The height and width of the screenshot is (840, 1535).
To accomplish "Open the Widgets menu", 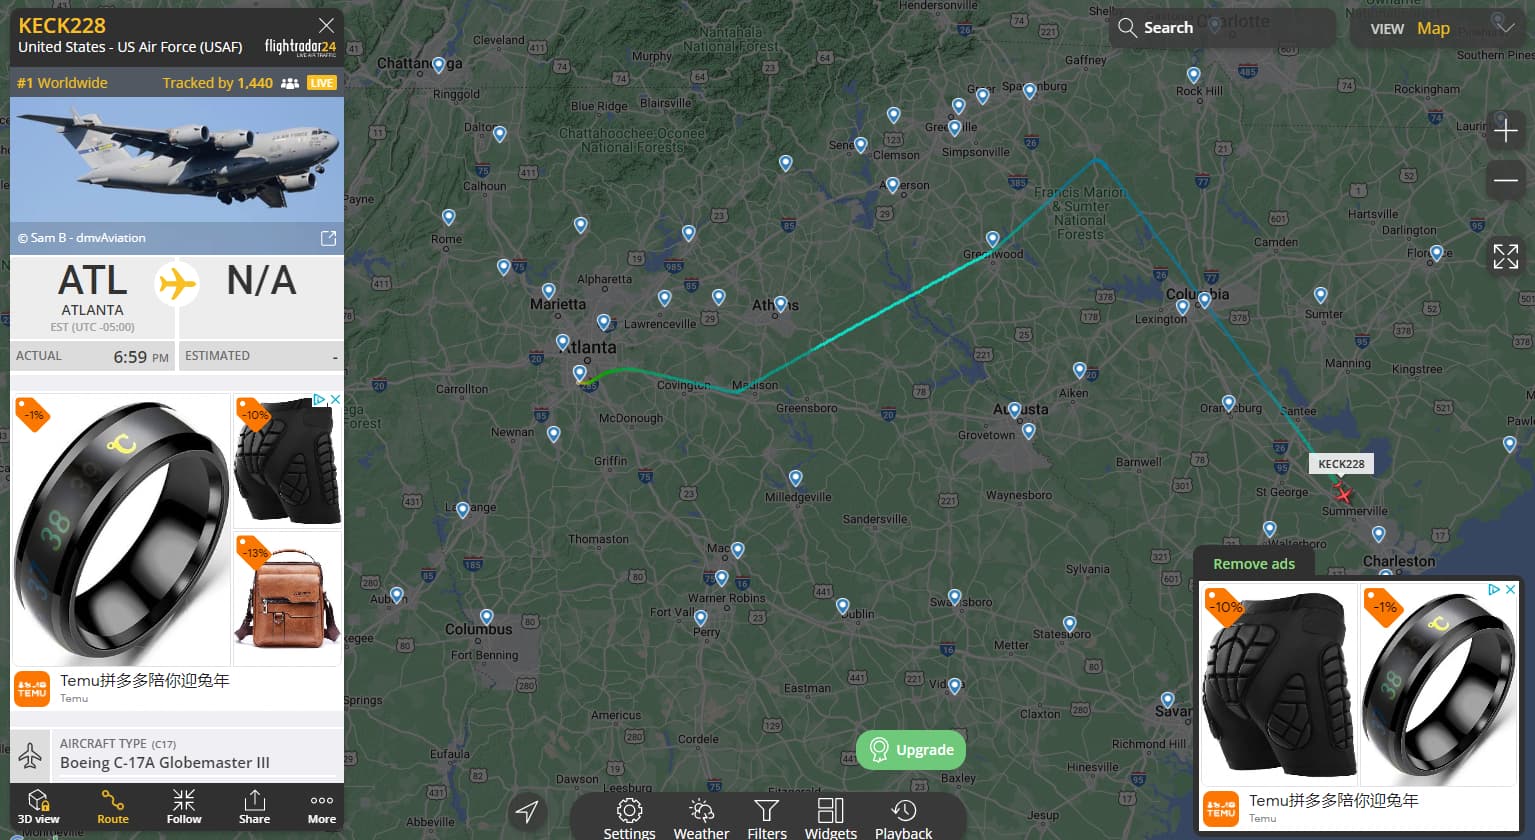I will [x=831, y=818].
